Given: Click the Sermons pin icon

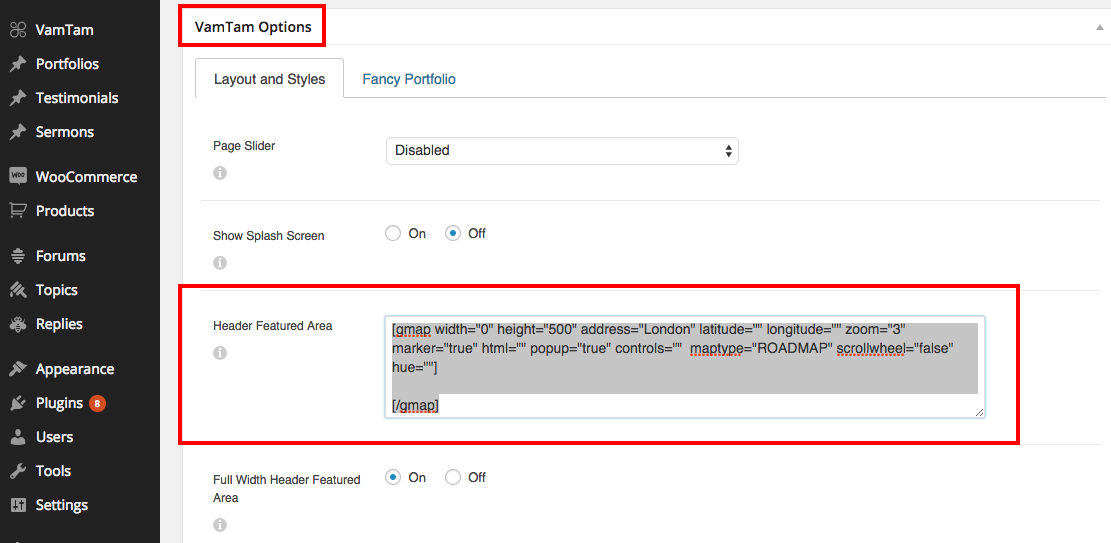Looking at the screenshot, I should coord(18,132).
